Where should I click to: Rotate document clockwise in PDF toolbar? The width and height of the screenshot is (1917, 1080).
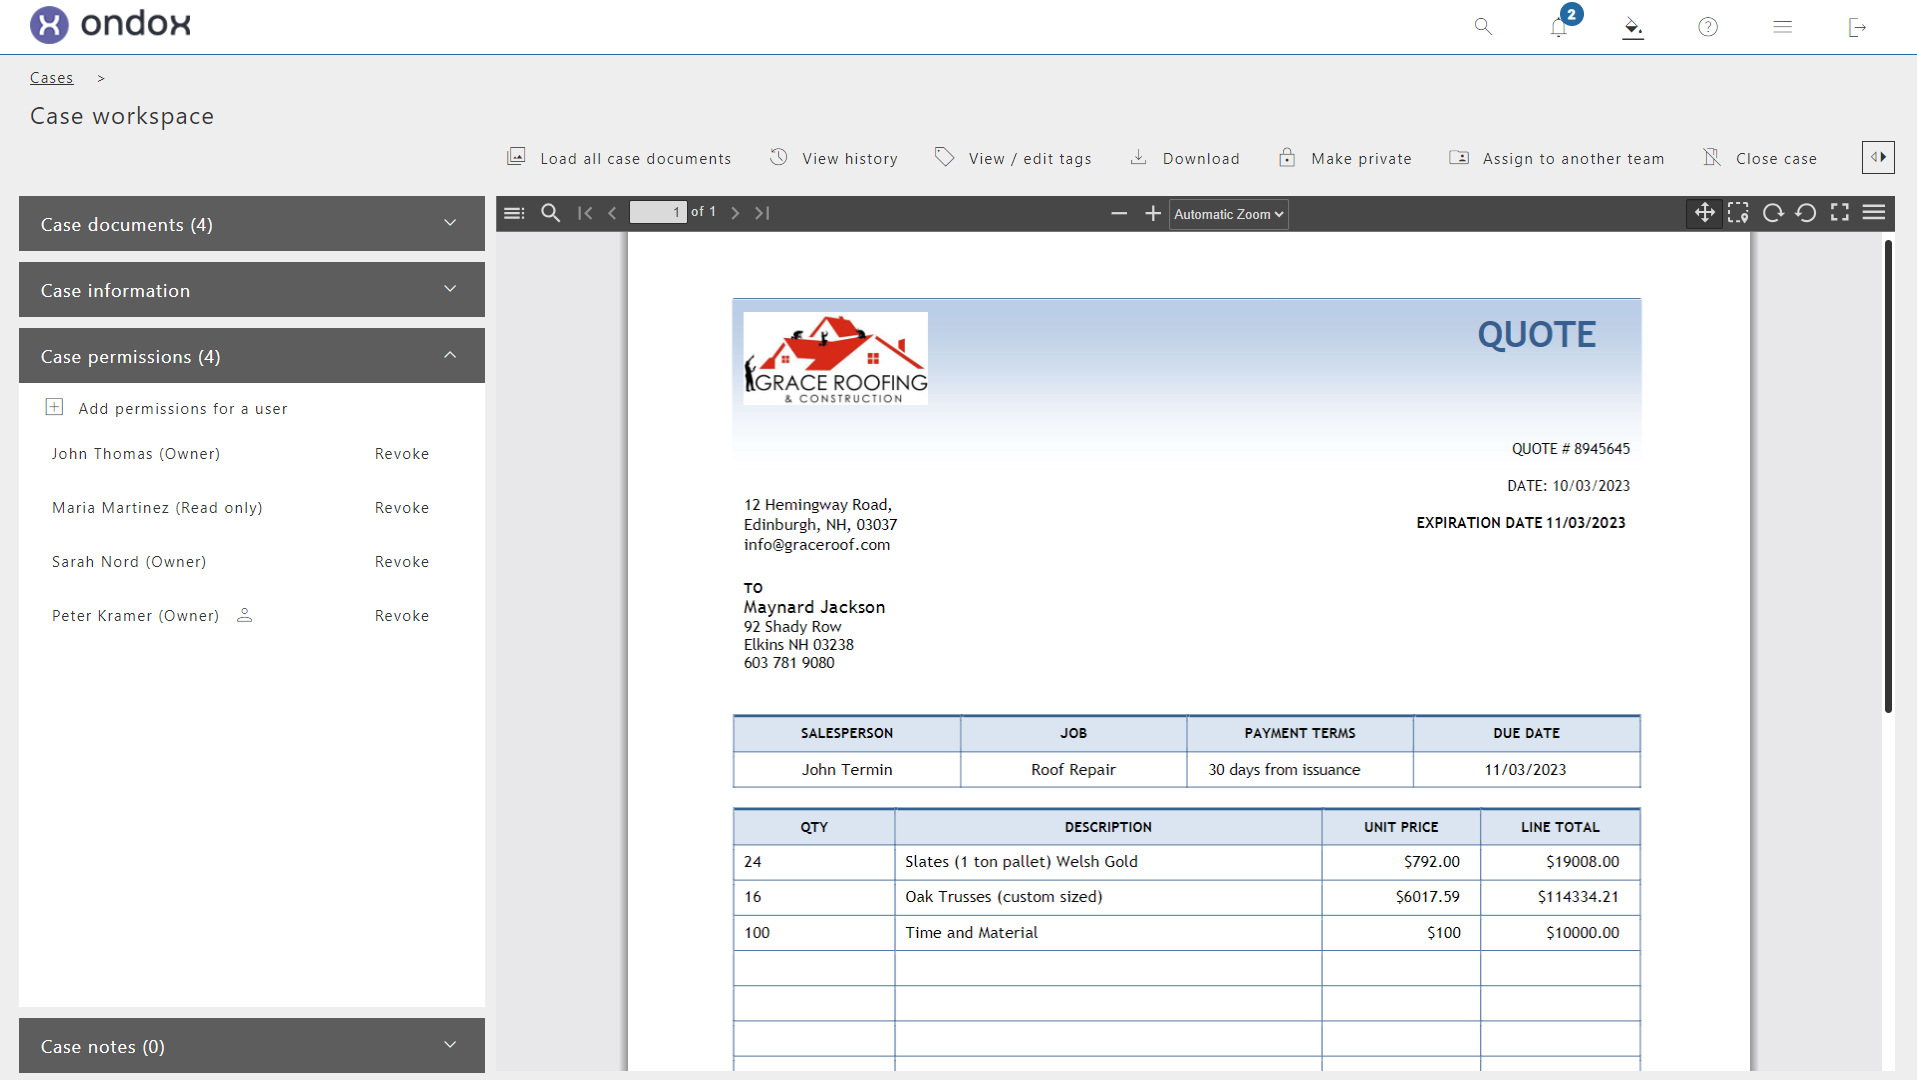pyautogui.click(x=1772, y=213)
